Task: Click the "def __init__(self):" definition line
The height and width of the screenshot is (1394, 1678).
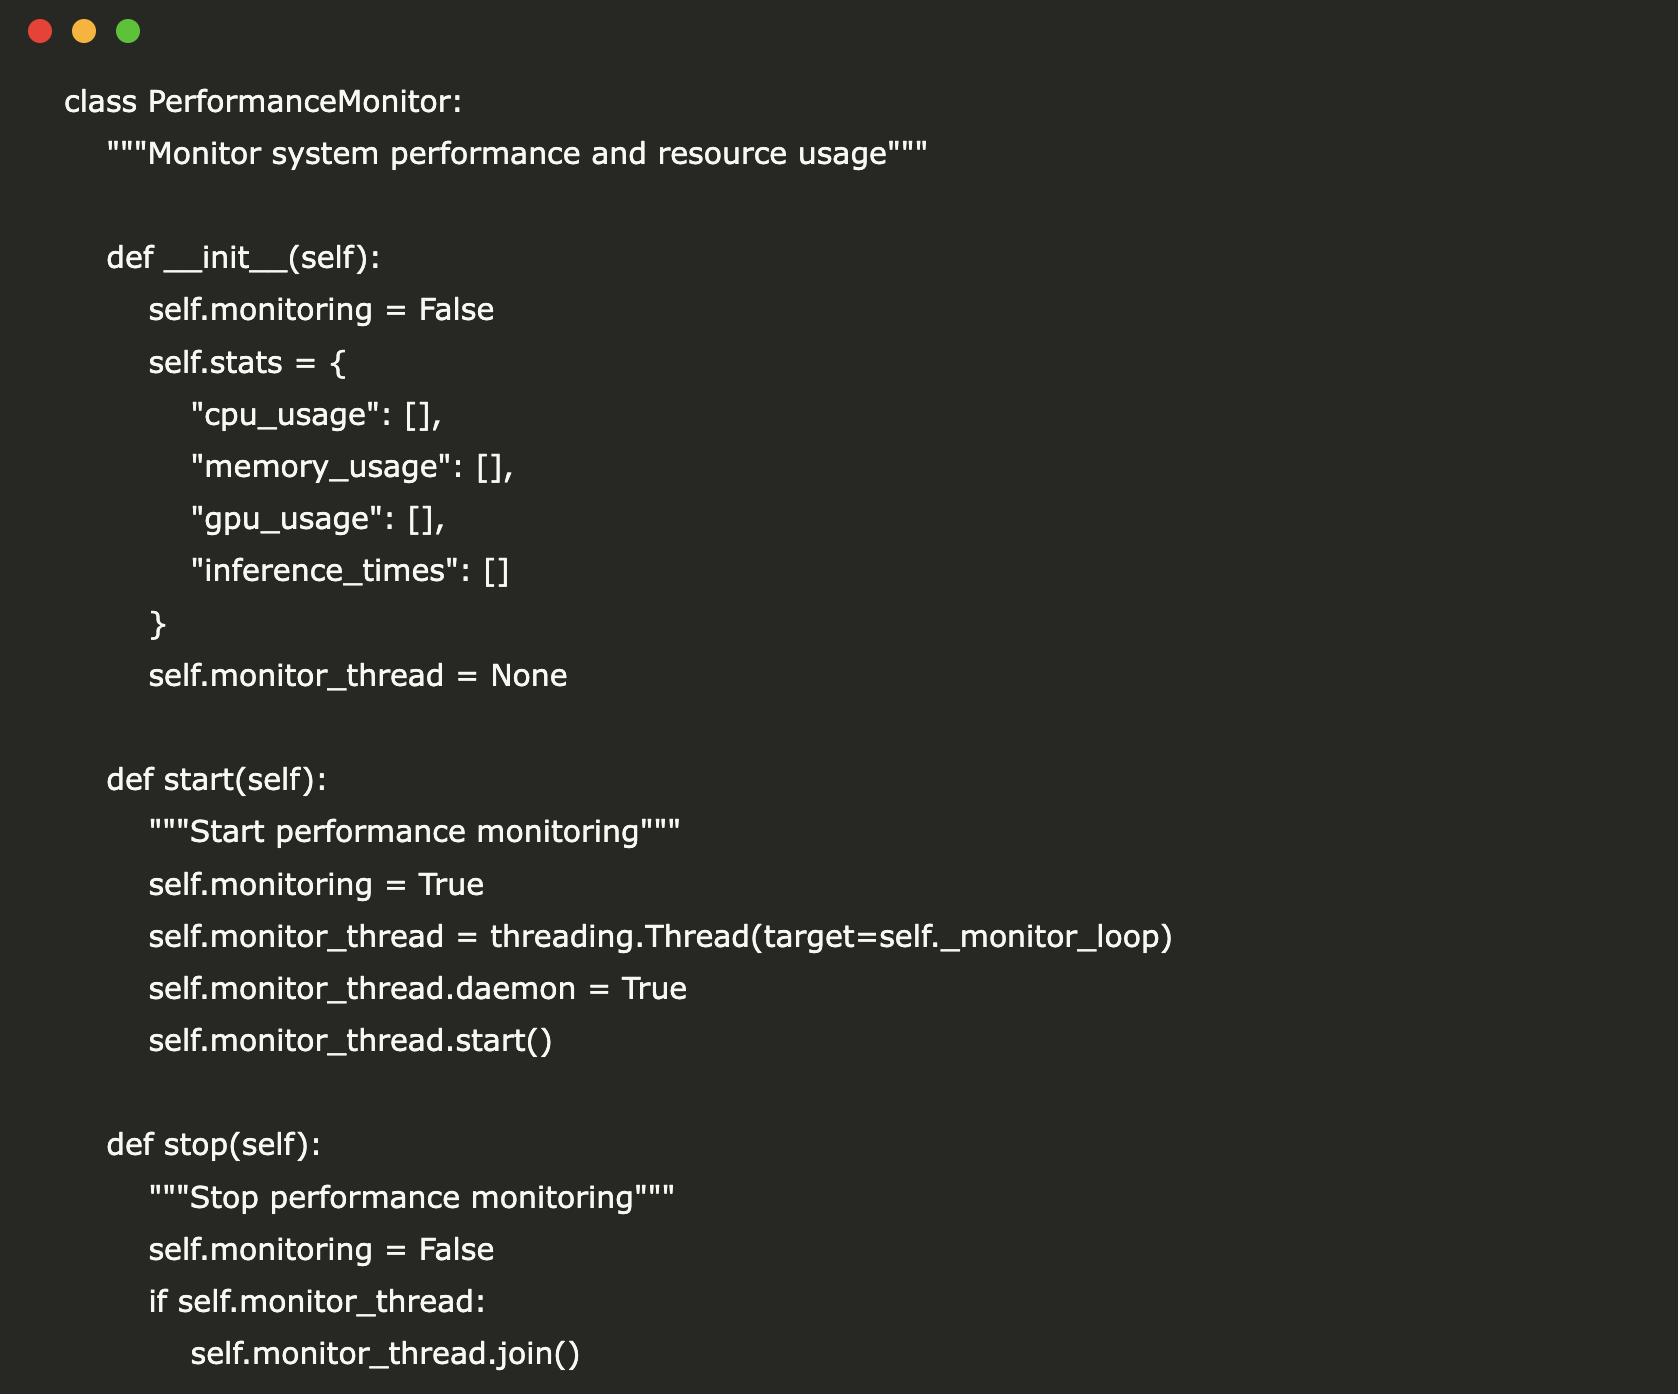Action: [x=243, y=258]
